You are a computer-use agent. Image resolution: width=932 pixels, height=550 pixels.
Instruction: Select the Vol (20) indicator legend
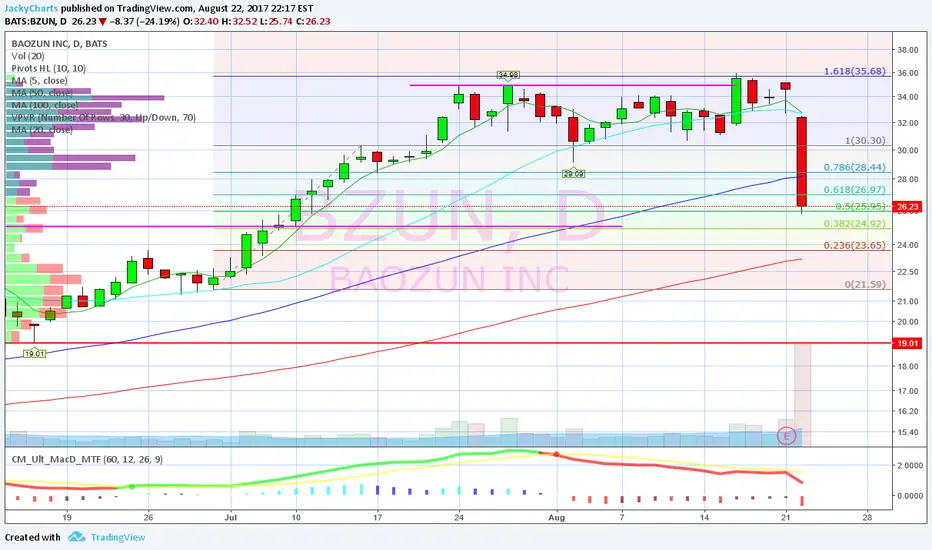tap(28, 56)
